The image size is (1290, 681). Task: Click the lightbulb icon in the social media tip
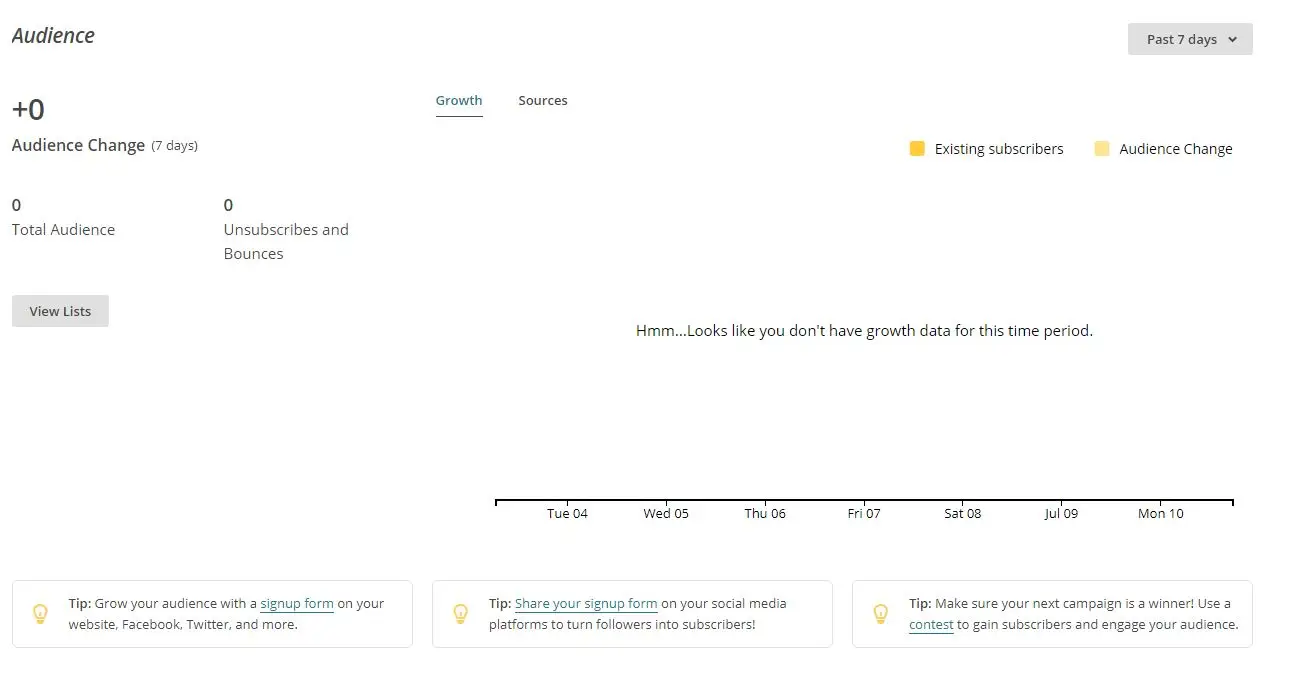coord(460,613)
